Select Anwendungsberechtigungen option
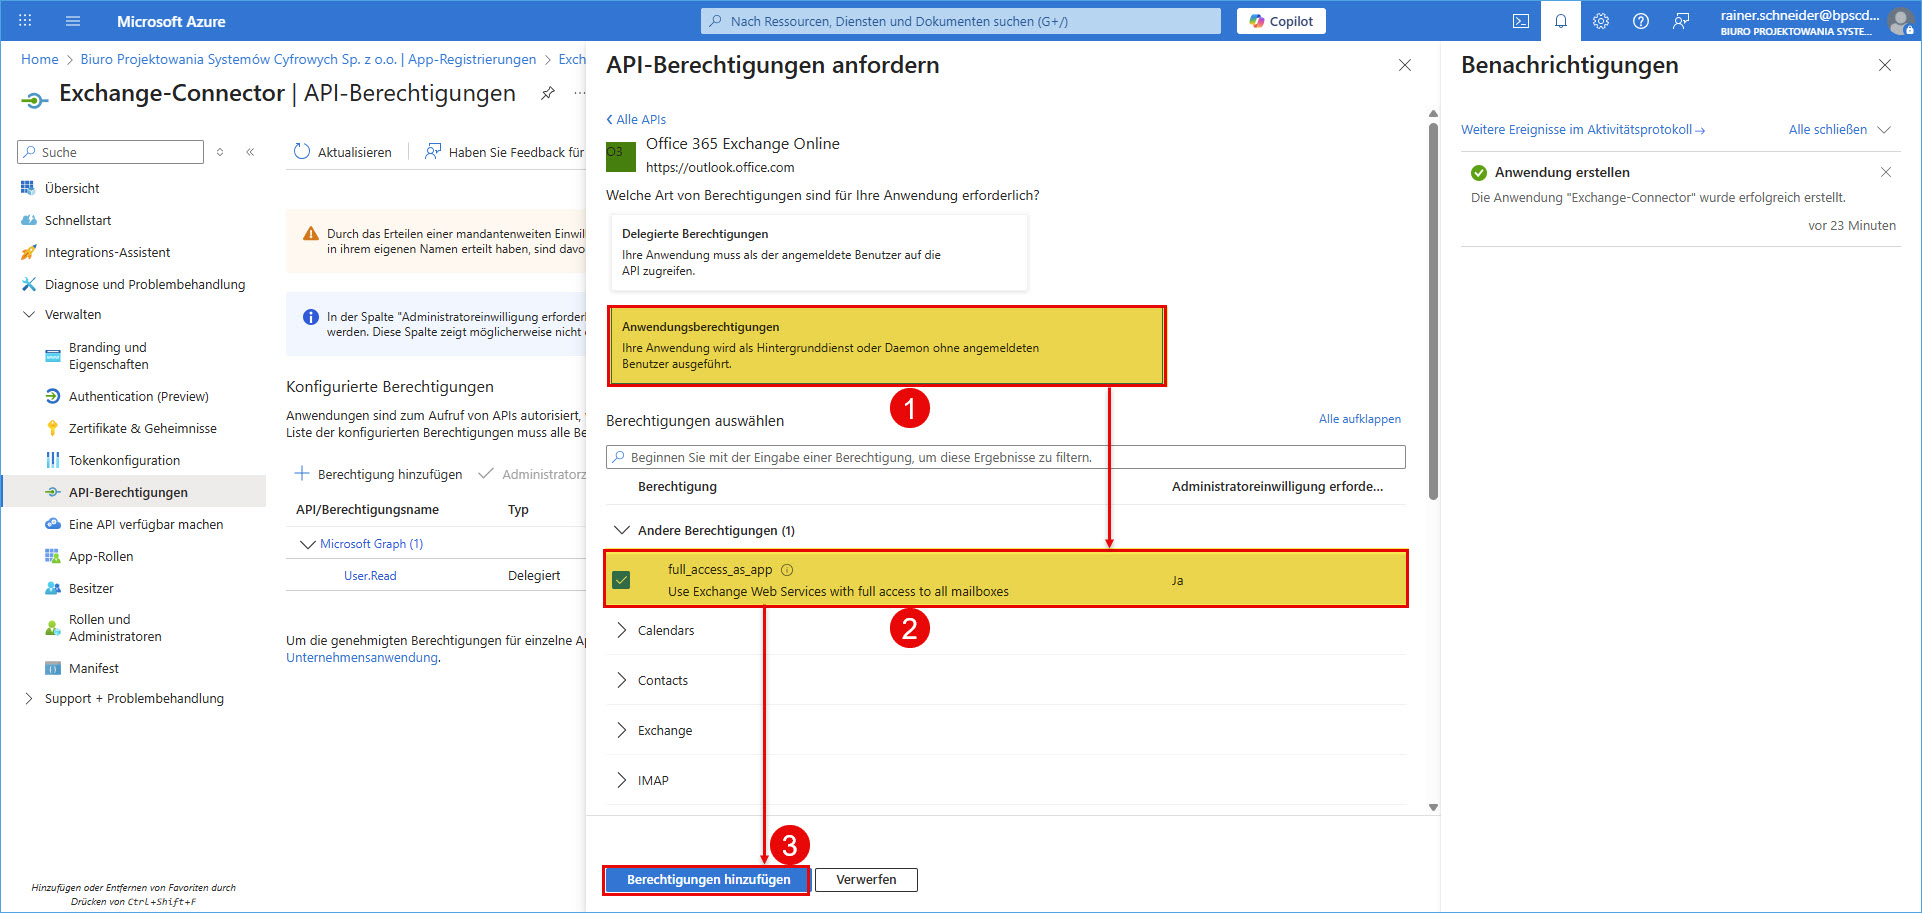 pyautogui.click(x=886, y=345)
